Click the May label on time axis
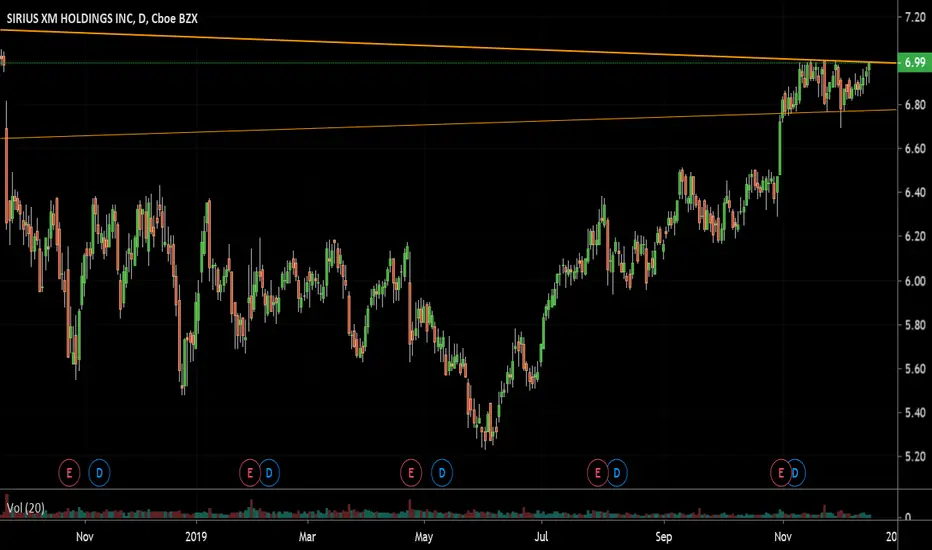This screenshot has width=932, height=550. (x=424, y=537)
